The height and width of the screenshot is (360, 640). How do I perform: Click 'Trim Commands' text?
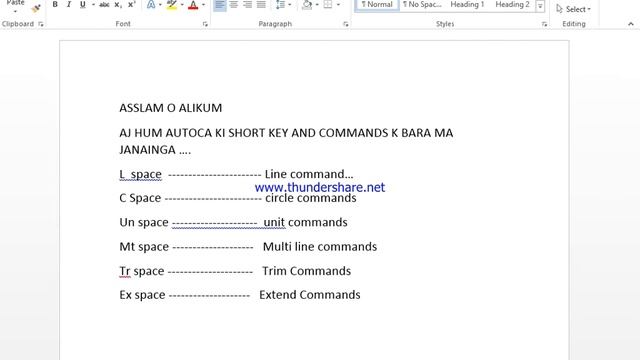click(x=307, y=271)
